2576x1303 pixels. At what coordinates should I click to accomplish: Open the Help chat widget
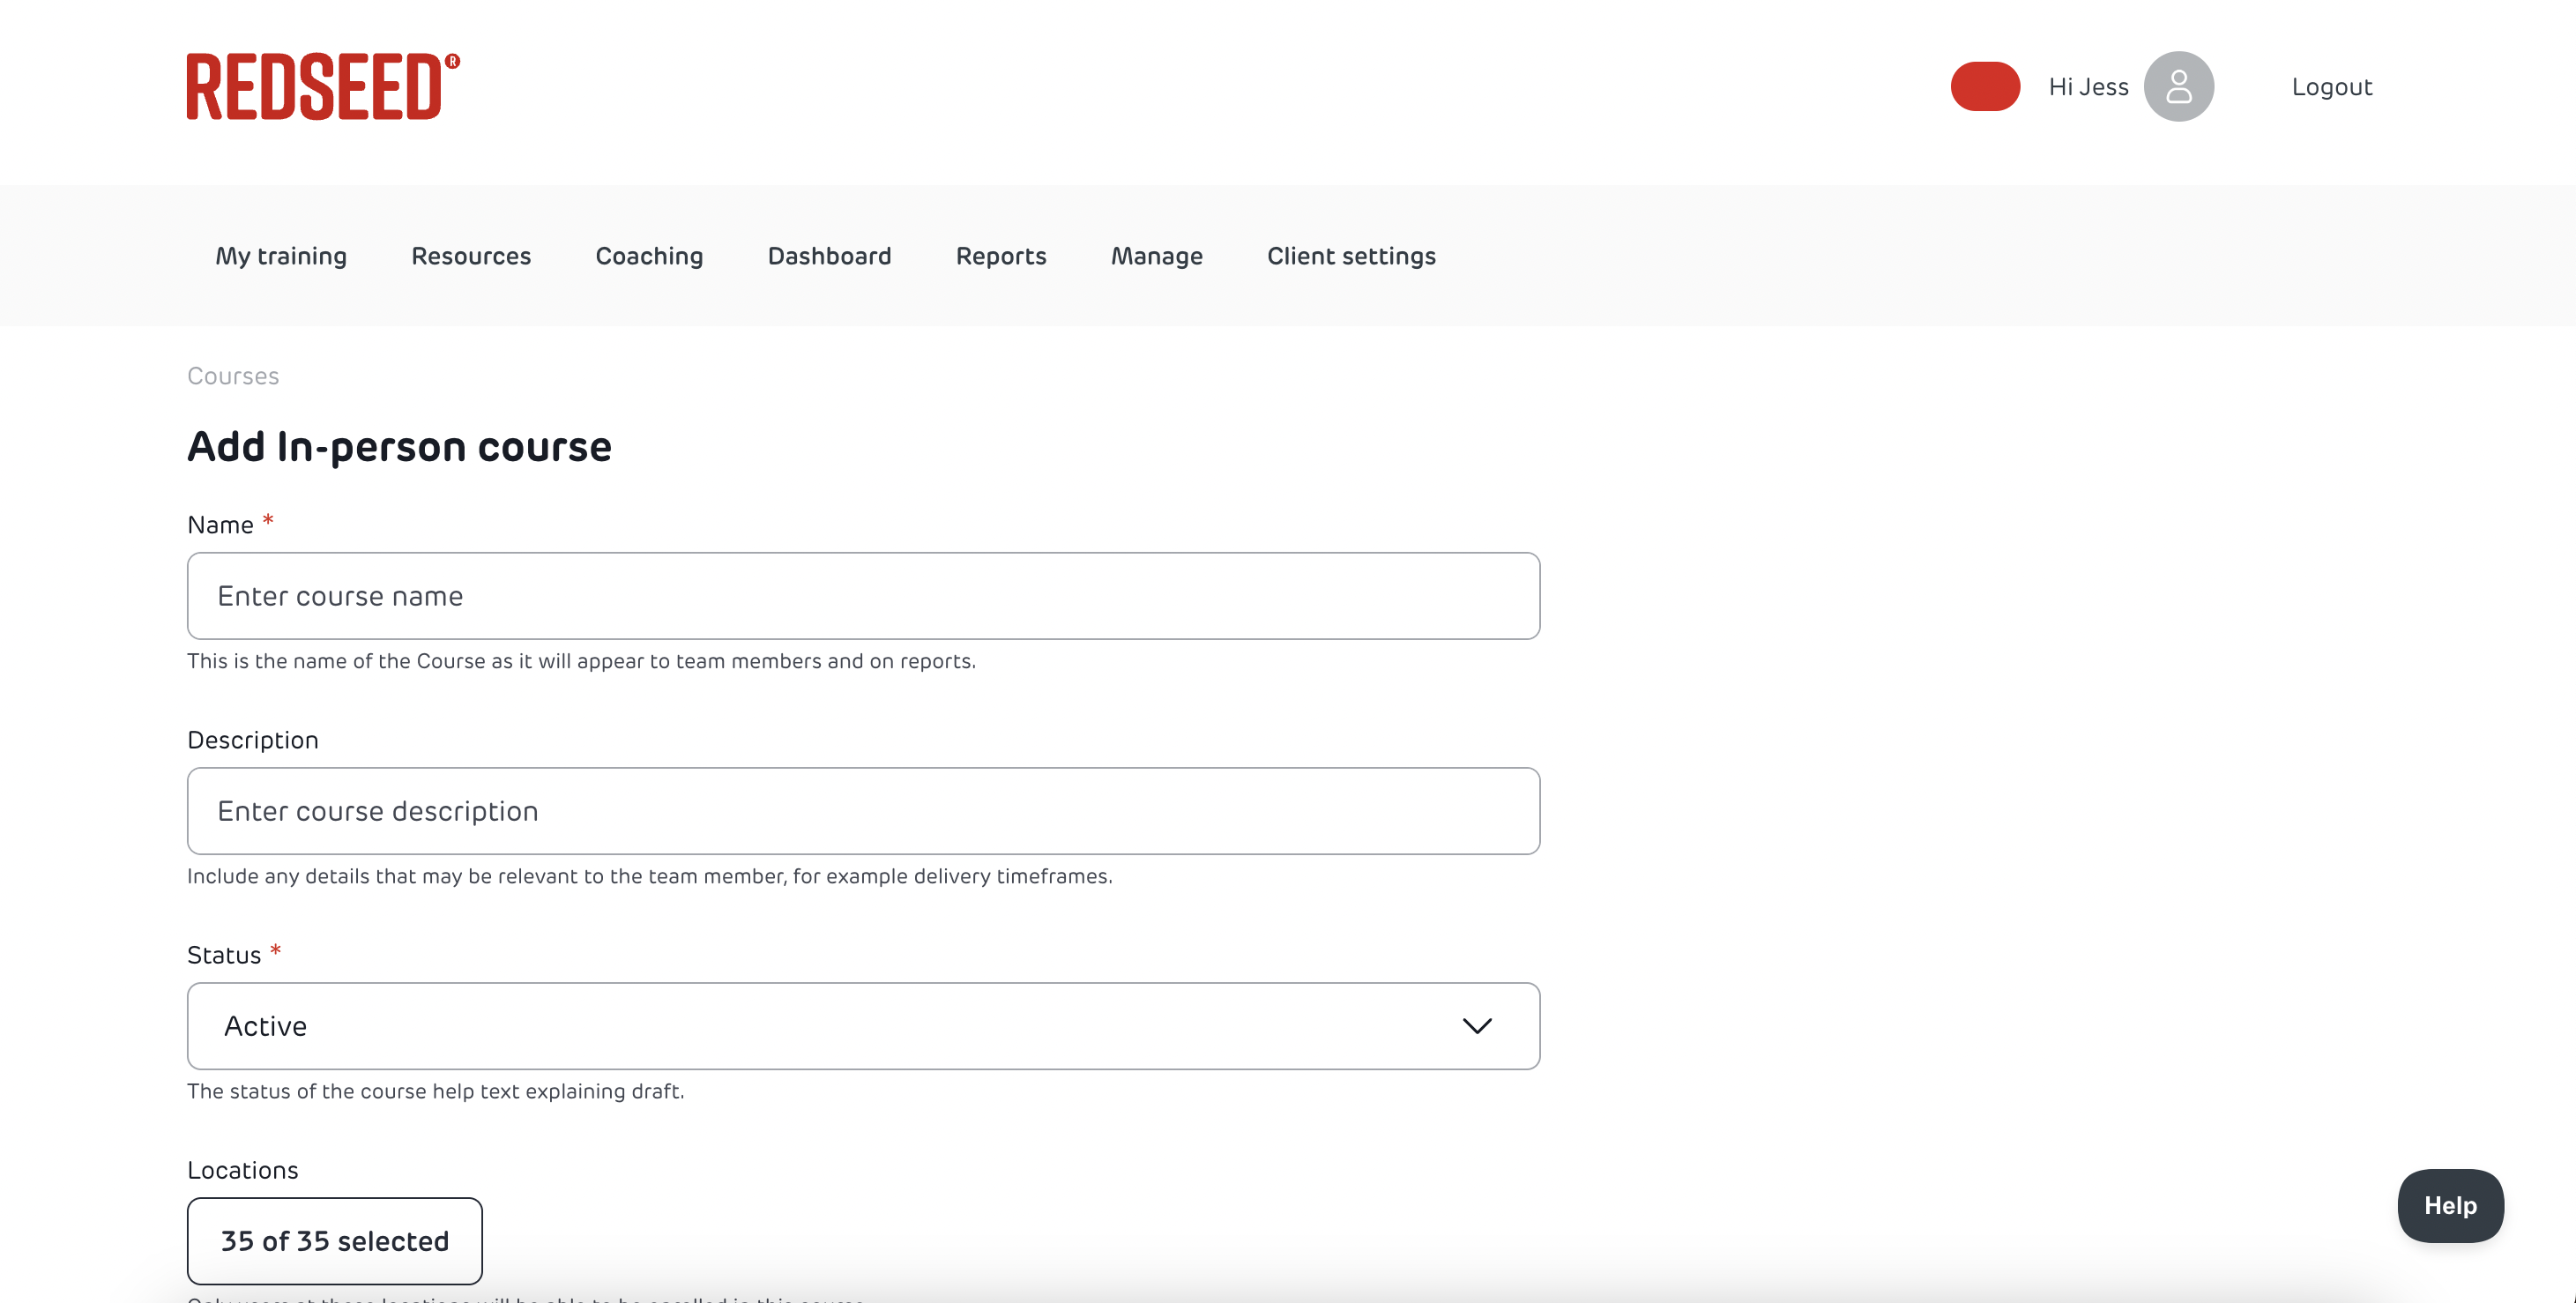click(x=2449, y=1205)
